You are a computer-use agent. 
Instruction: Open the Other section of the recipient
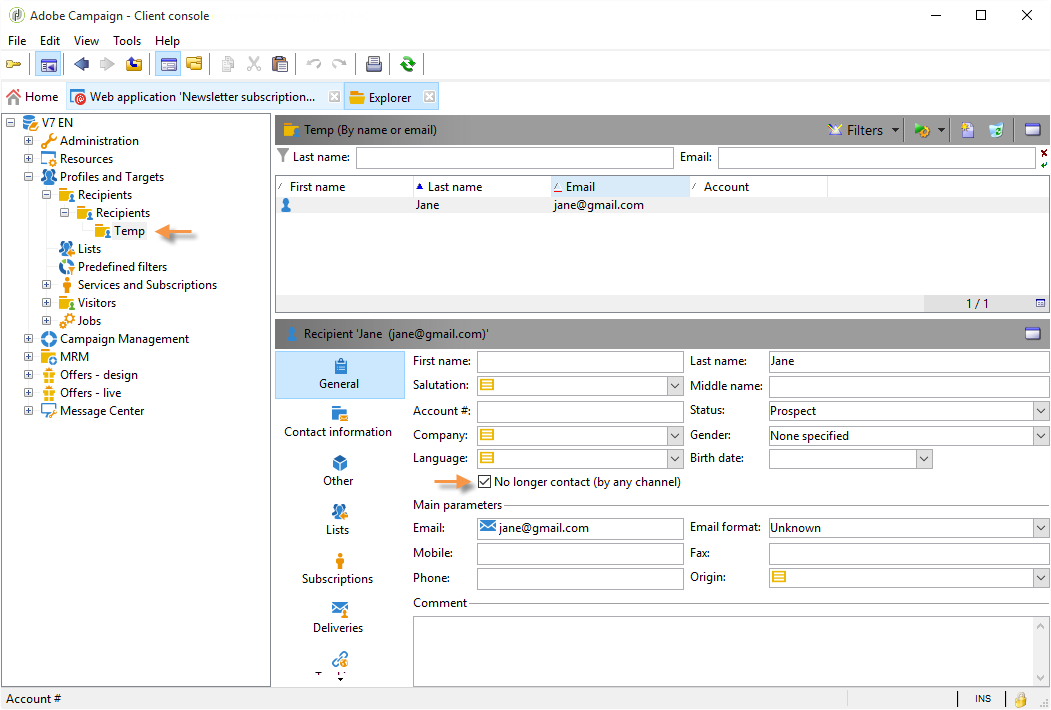(338, 471)
